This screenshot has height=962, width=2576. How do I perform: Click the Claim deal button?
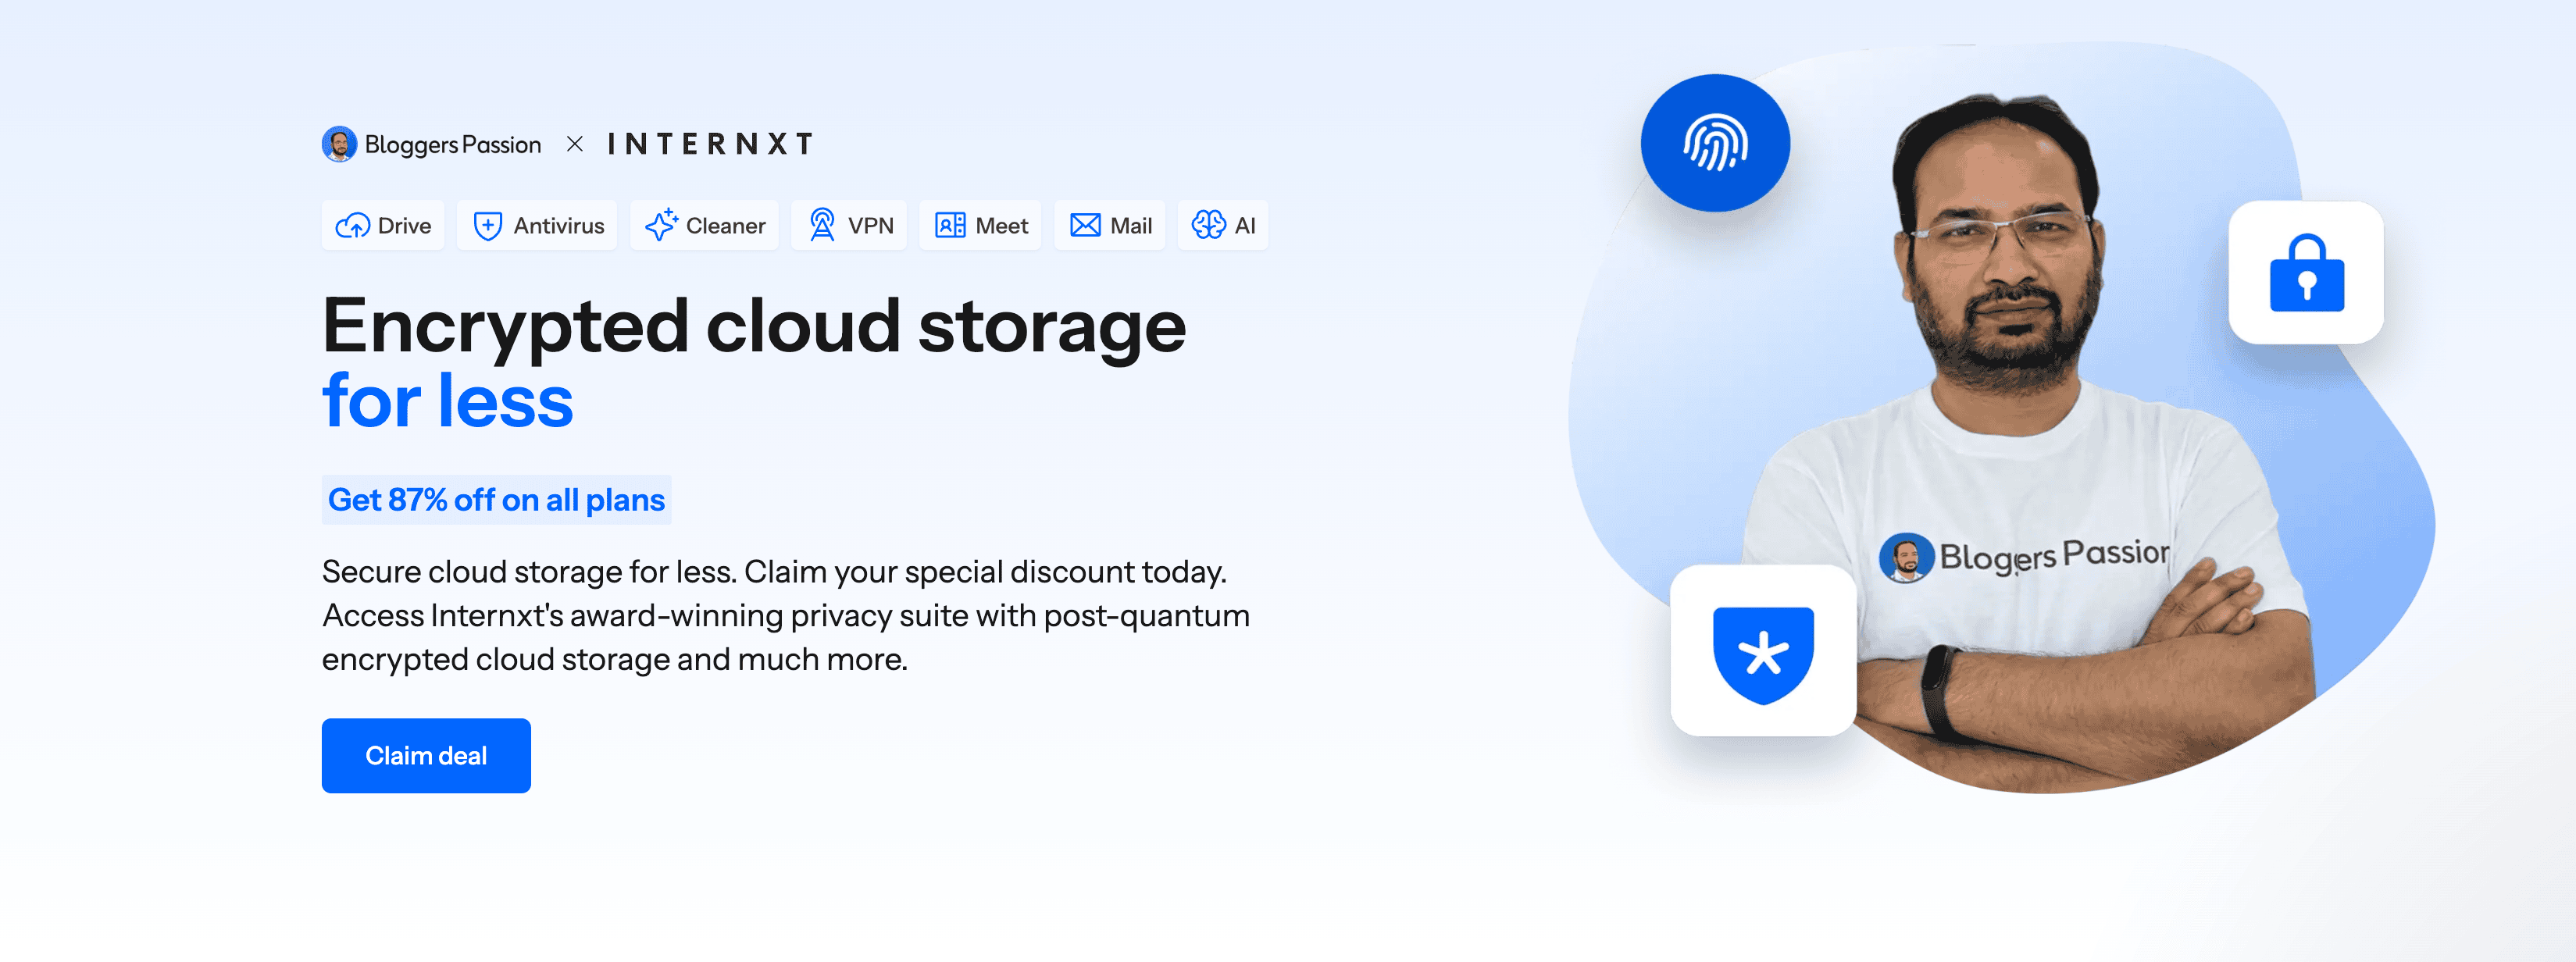coord(426,755)
